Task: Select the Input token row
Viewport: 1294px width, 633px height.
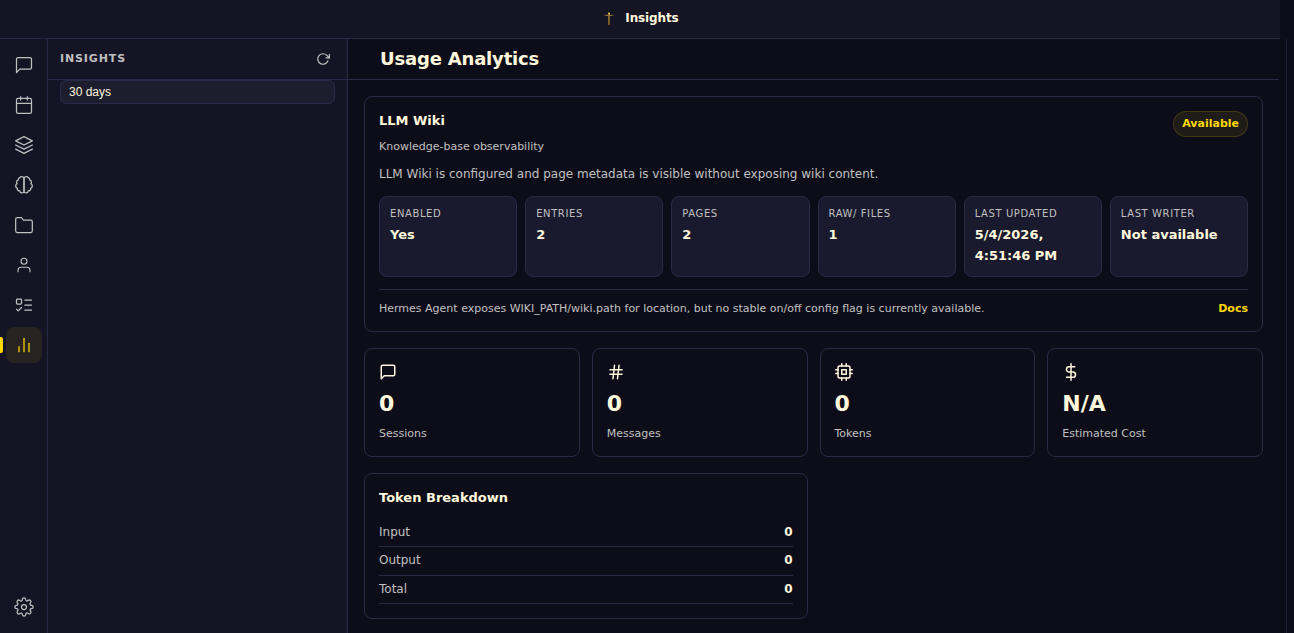Action: pyautogui.click(x=585, y=532)
